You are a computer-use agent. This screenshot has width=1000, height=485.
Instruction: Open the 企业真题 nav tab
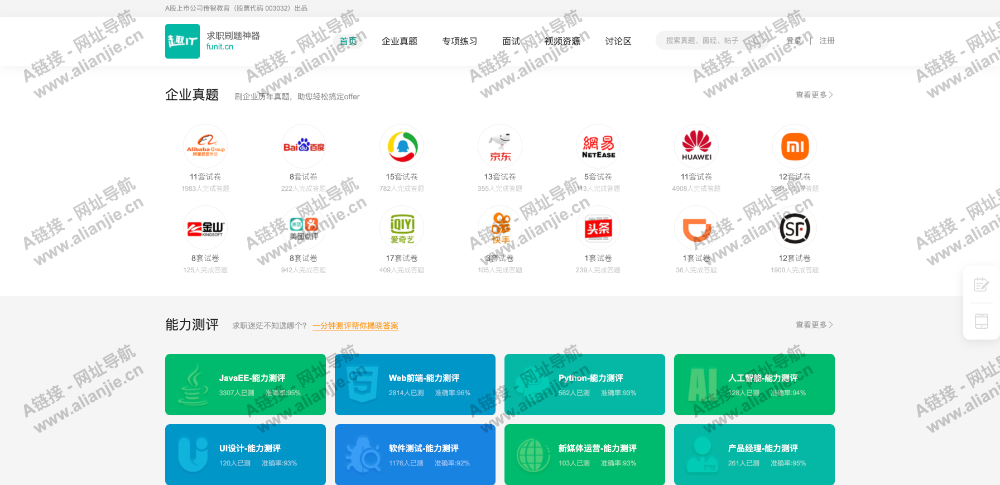[399, 41]
